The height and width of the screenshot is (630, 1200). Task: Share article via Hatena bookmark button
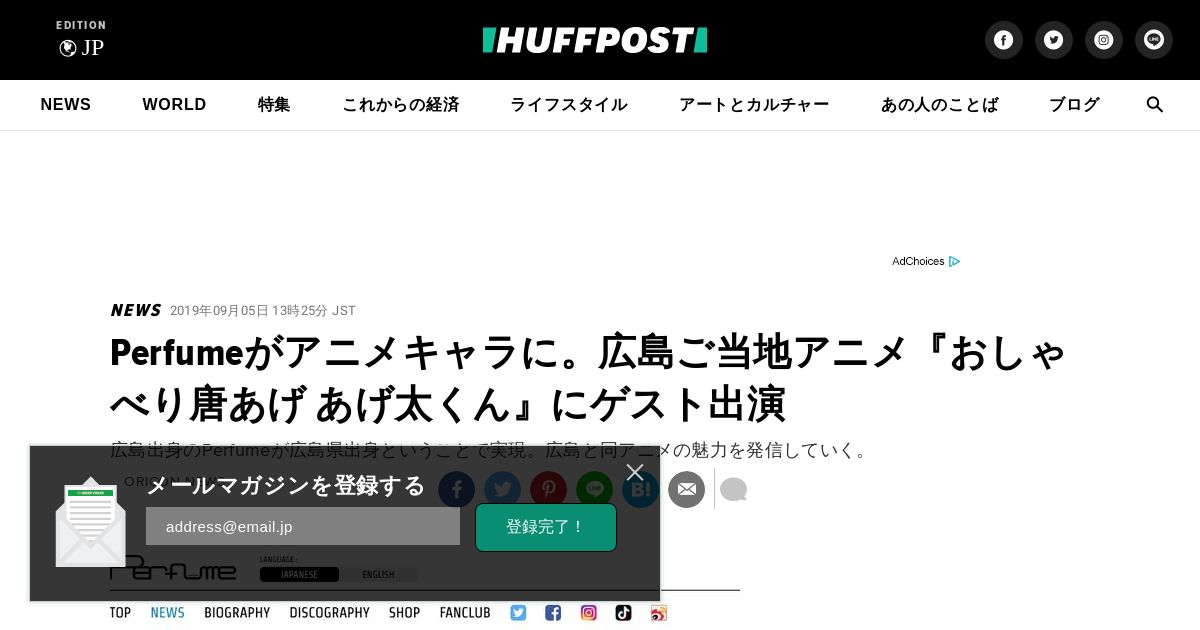click(640, 490)
